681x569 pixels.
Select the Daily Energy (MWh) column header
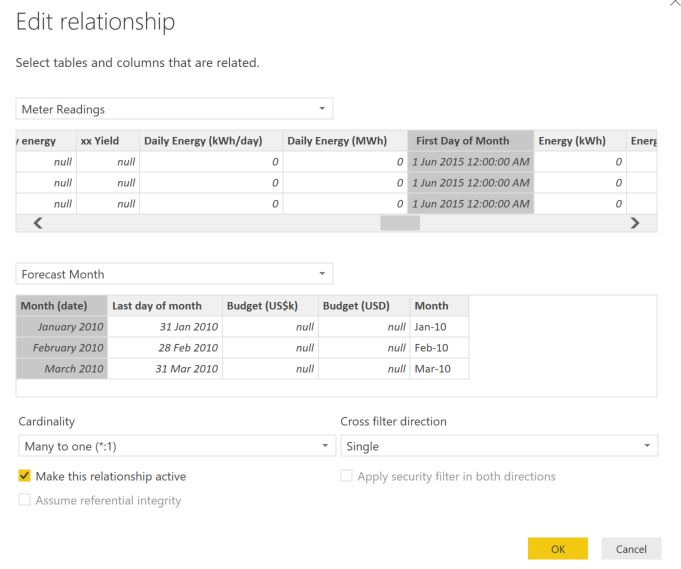click(345, 141)
